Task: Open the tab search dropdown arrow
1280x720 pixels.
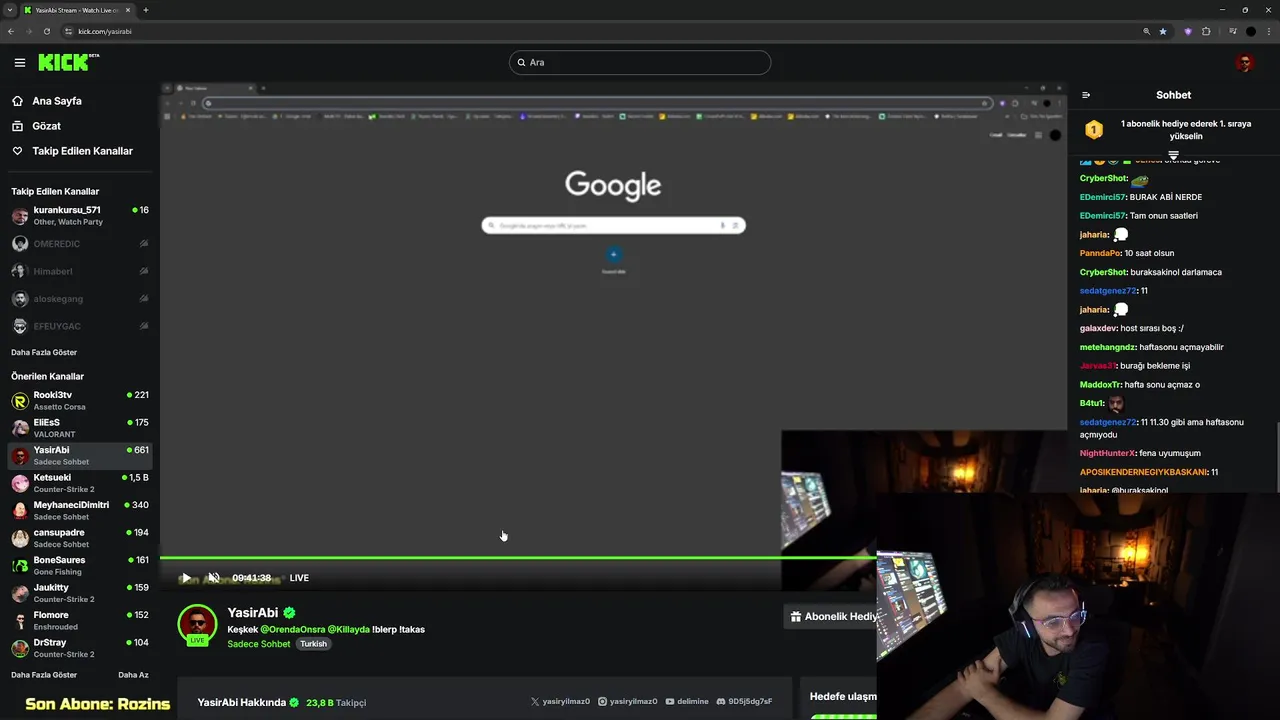Action: [x=9, y=10]
